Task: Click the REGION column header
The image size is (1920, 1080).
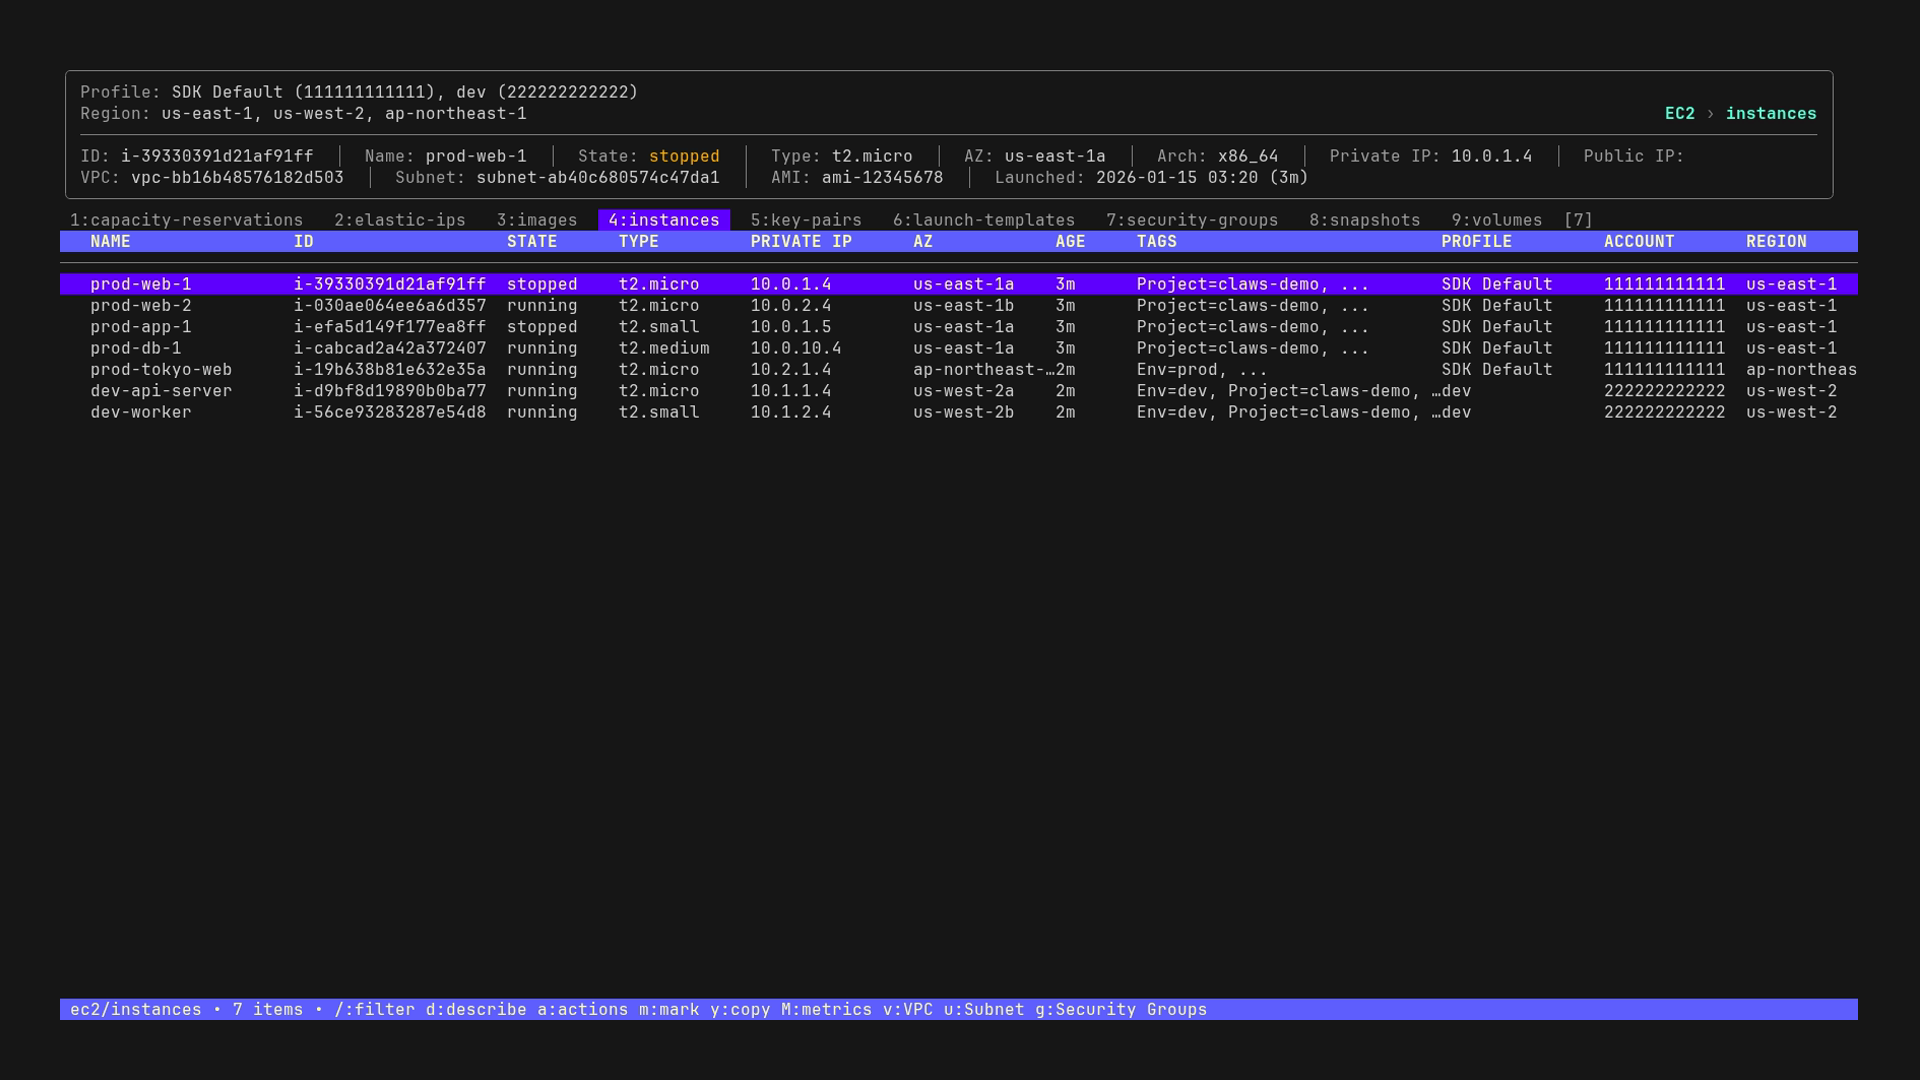Action: point(1777,241)
